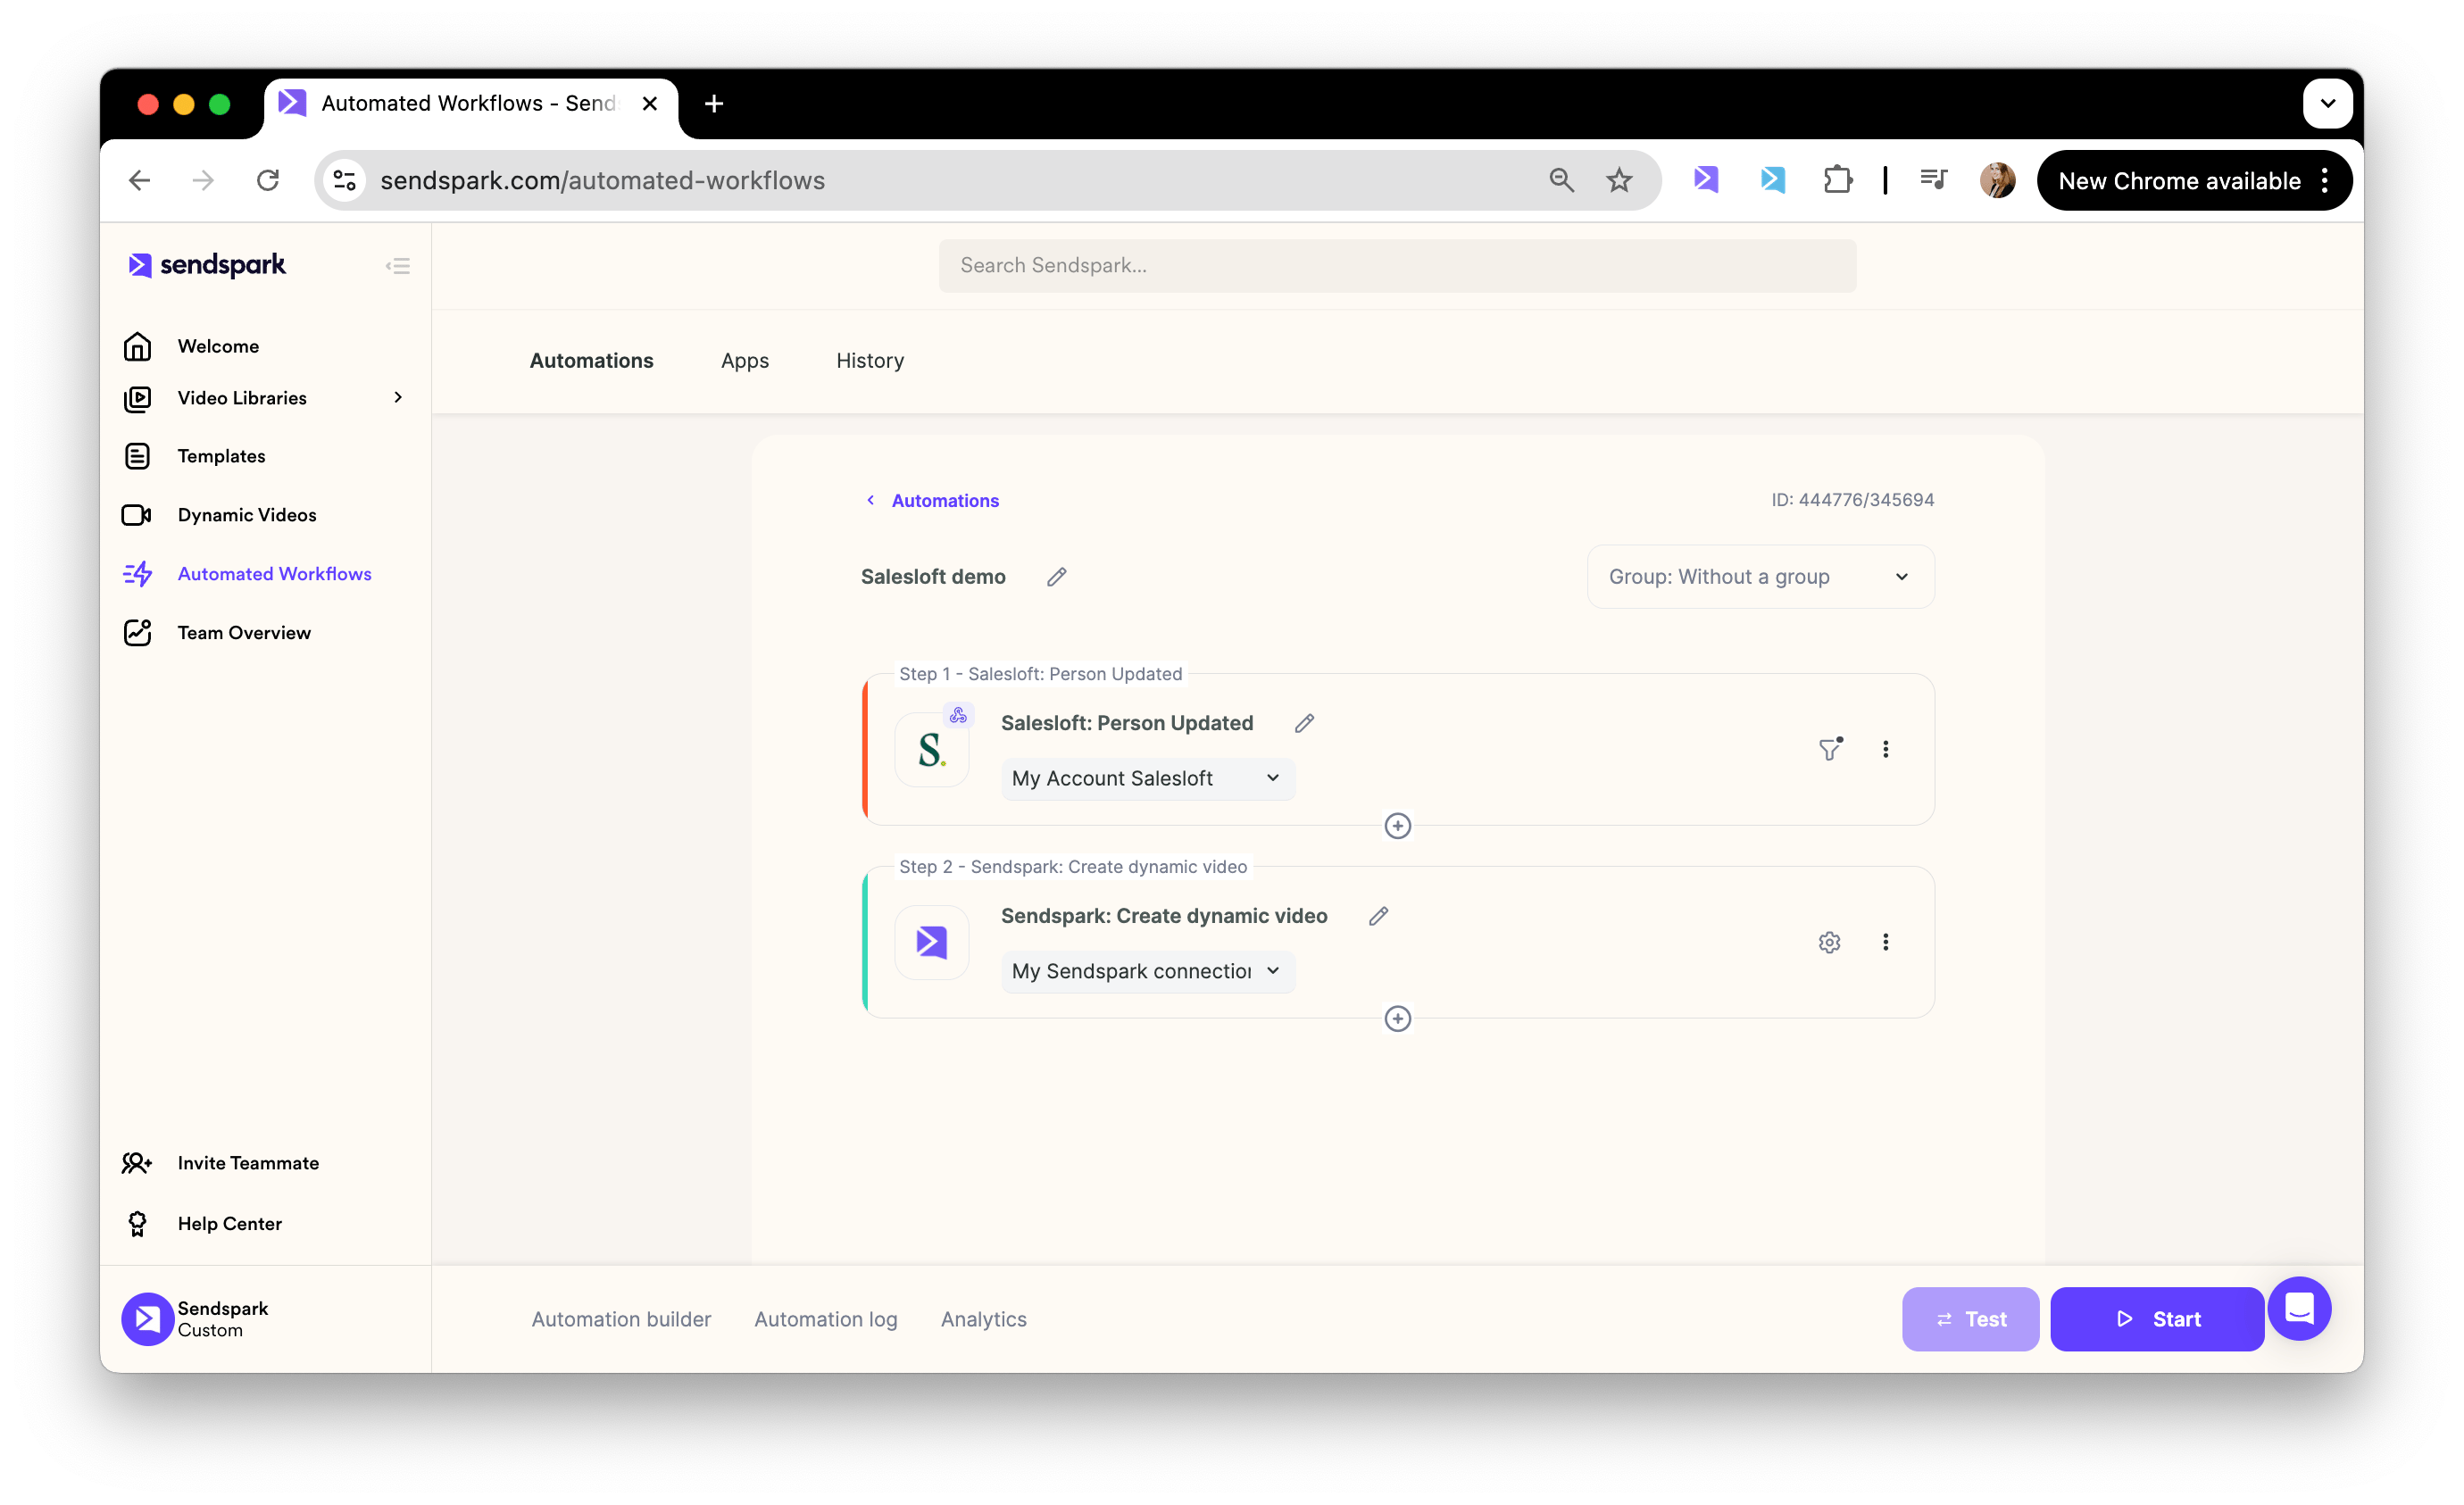Go back via Automations breadcrumb link

[x=945, y=501]
